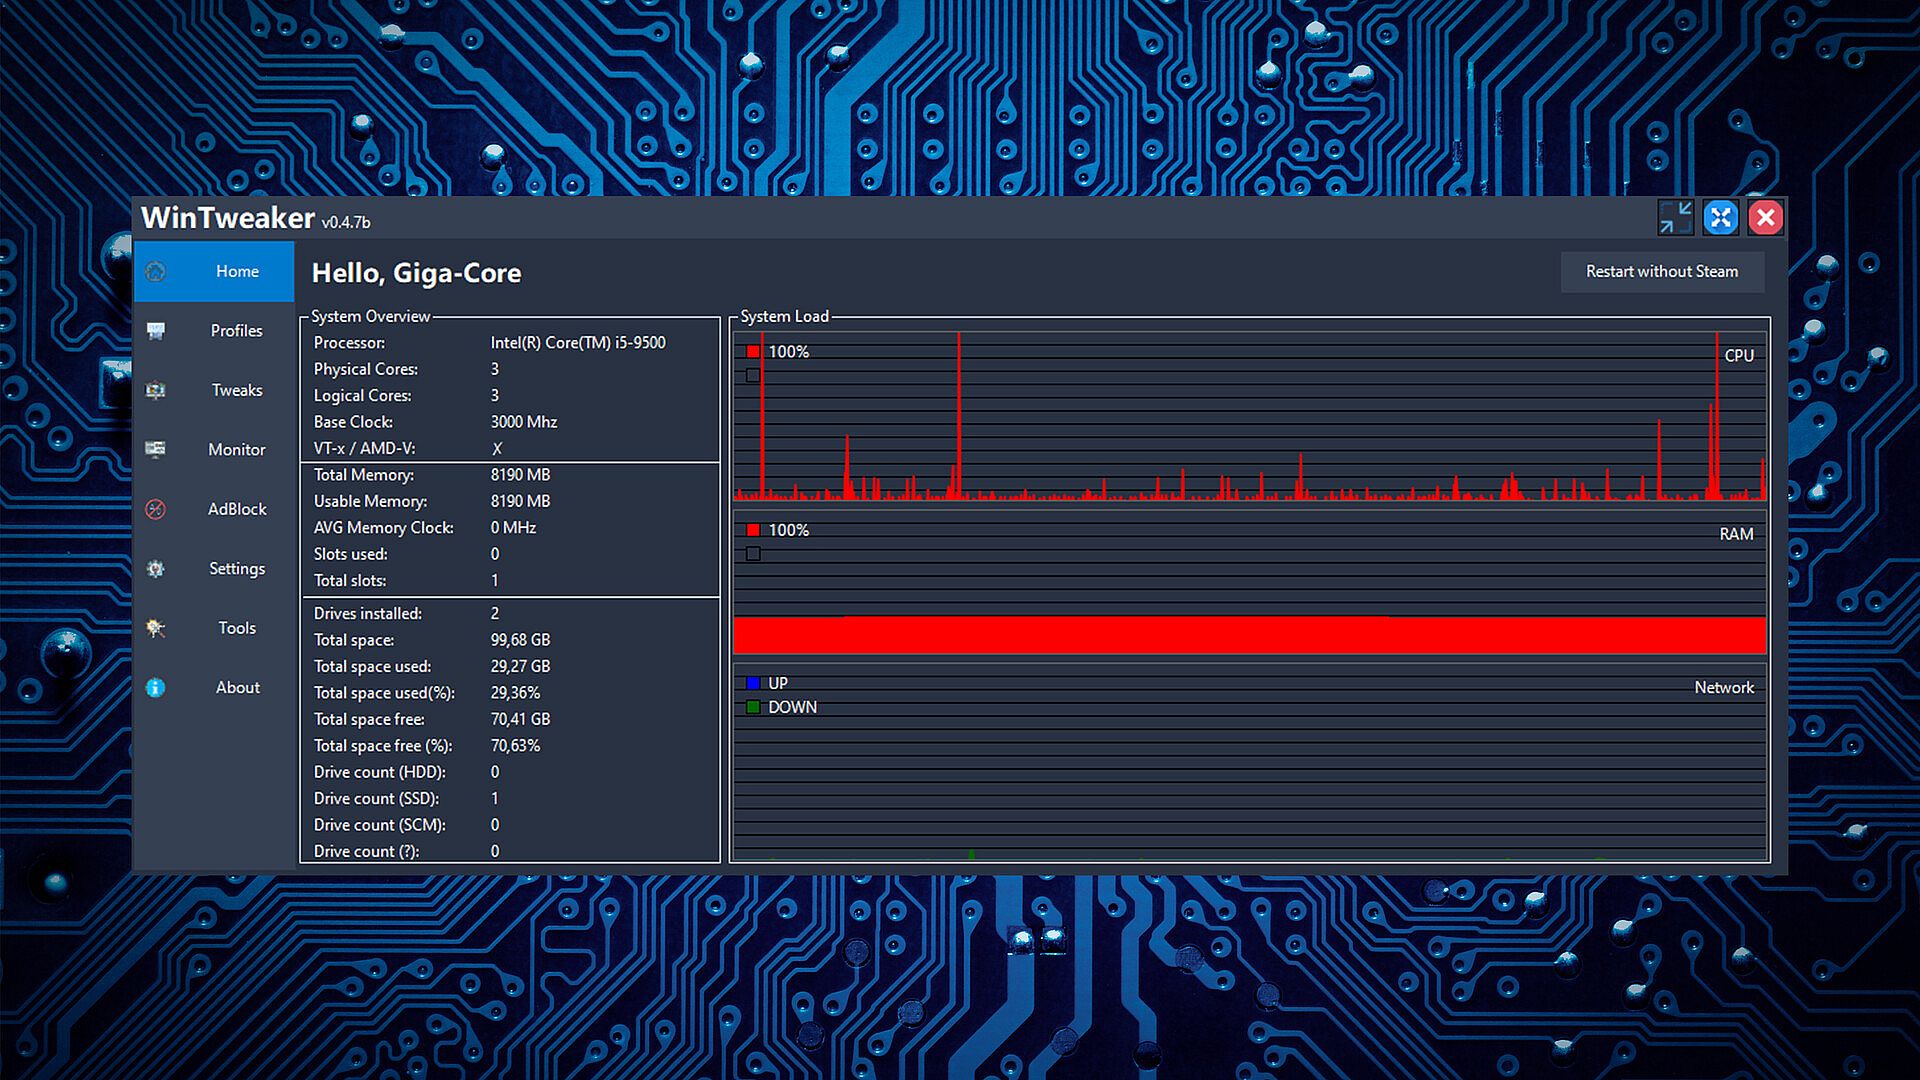
Task: Click the red RAM usage bar
Action: coord(1250,635)
